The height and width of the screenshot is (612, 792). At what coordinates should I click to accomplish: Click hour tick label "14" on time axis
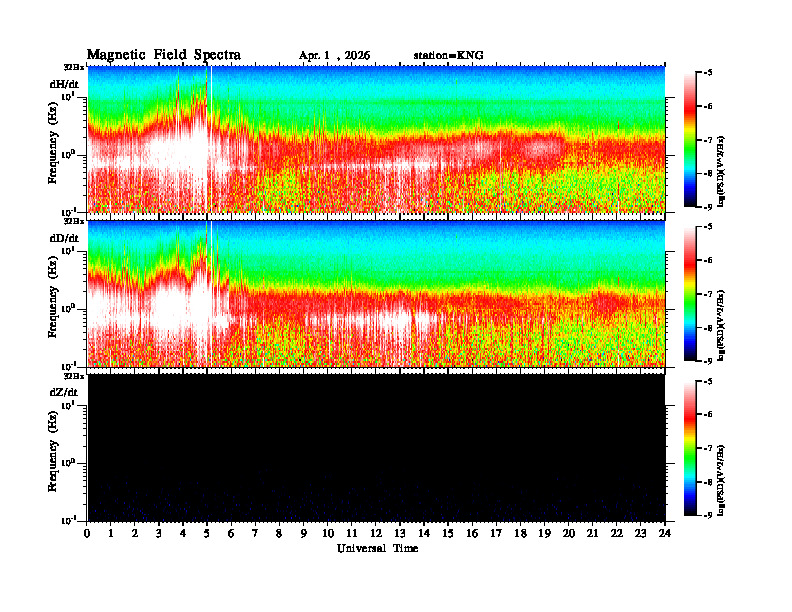[x=424, y=533]
